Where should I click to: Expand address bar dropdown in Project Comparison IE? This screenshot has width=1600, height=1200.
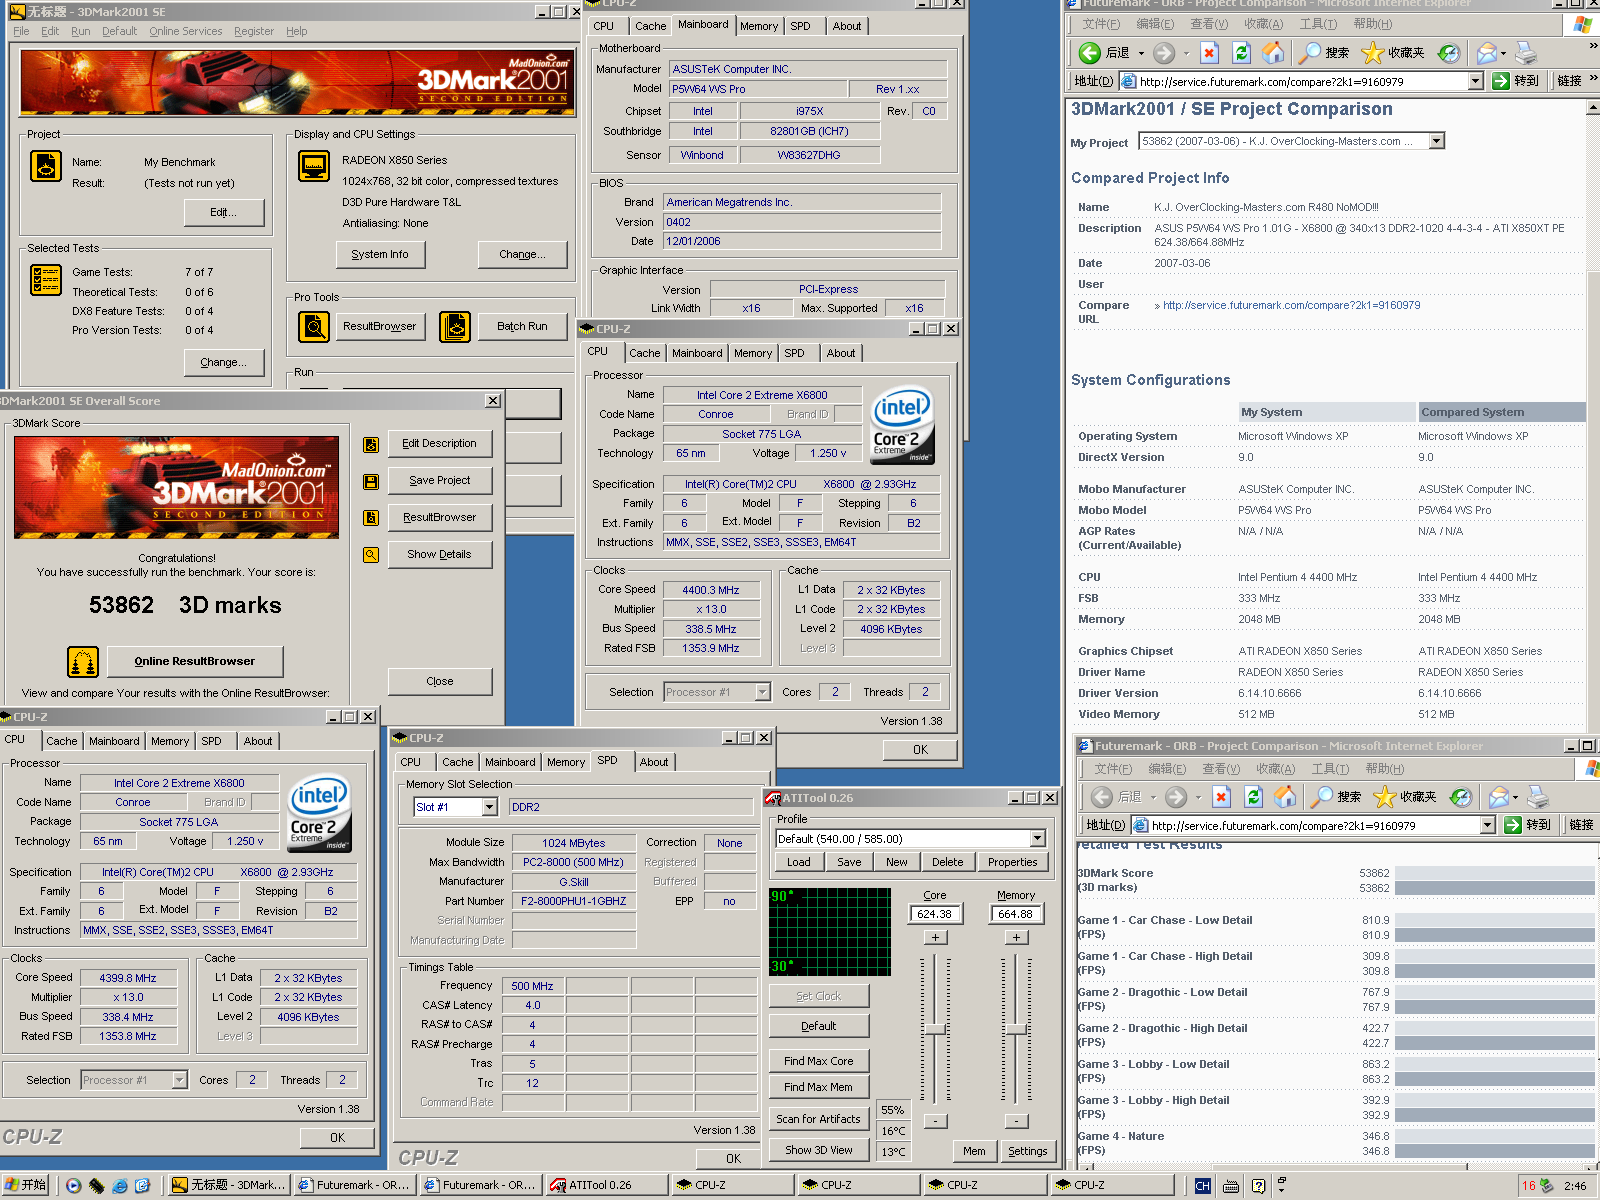(1475, 81)
